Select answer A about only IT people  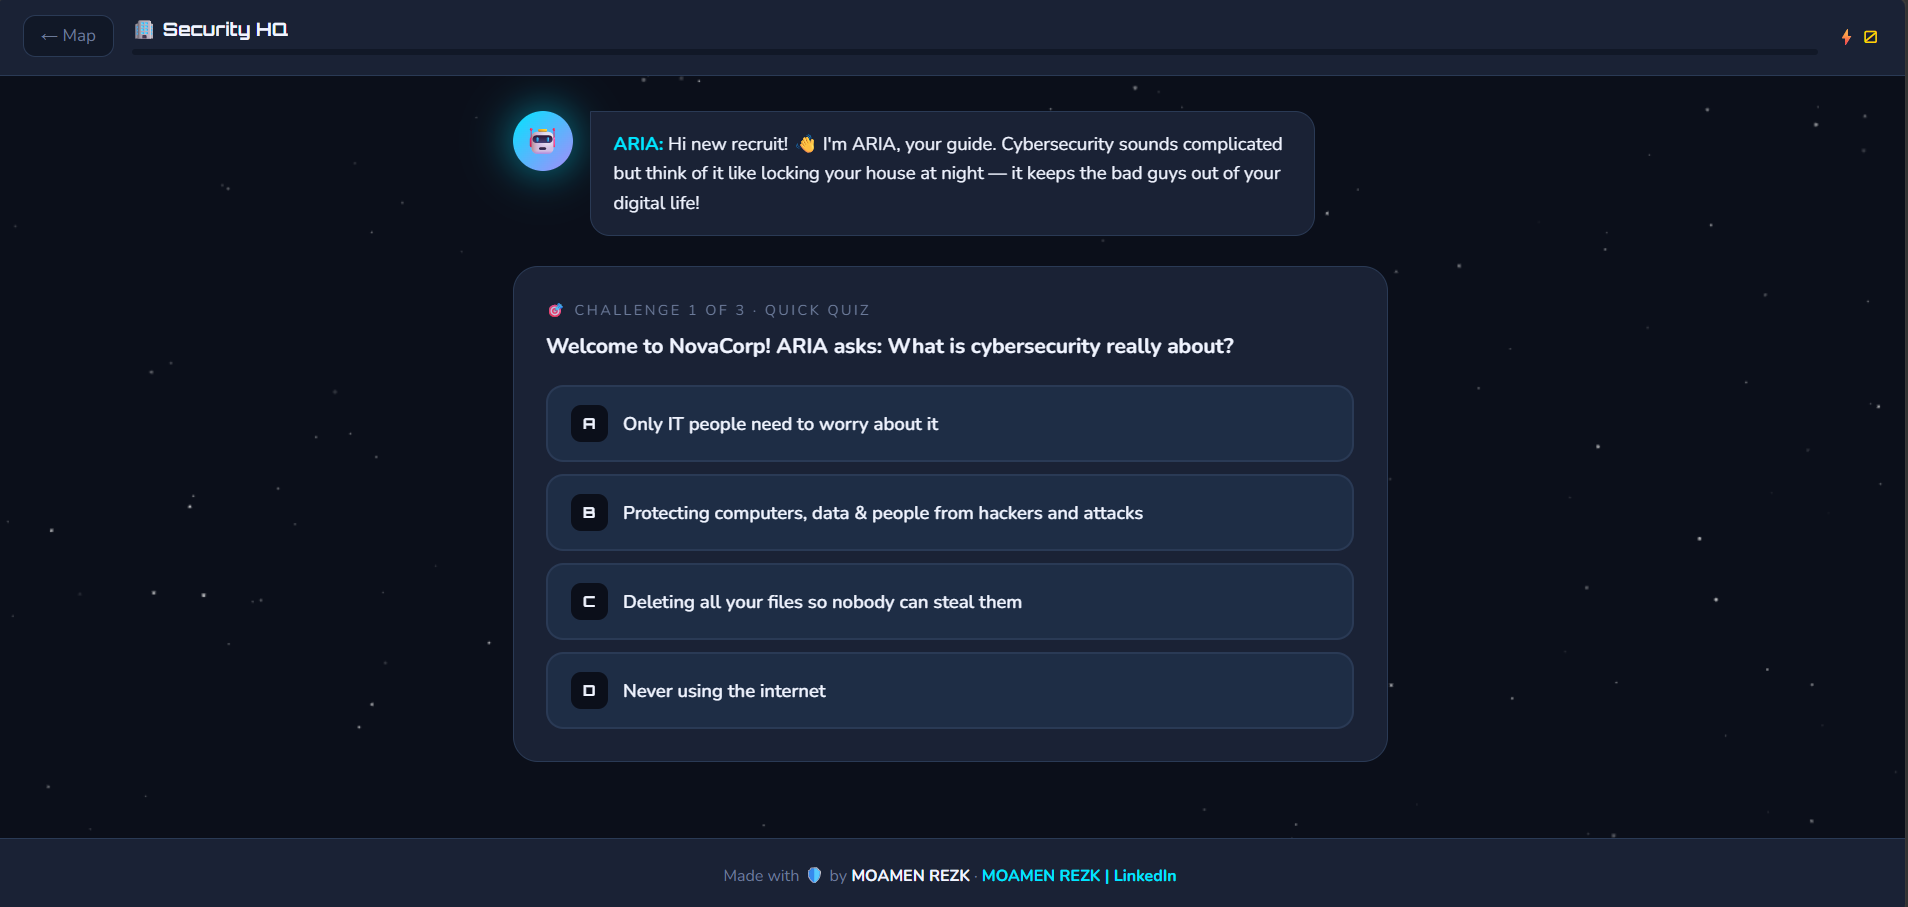948,423
